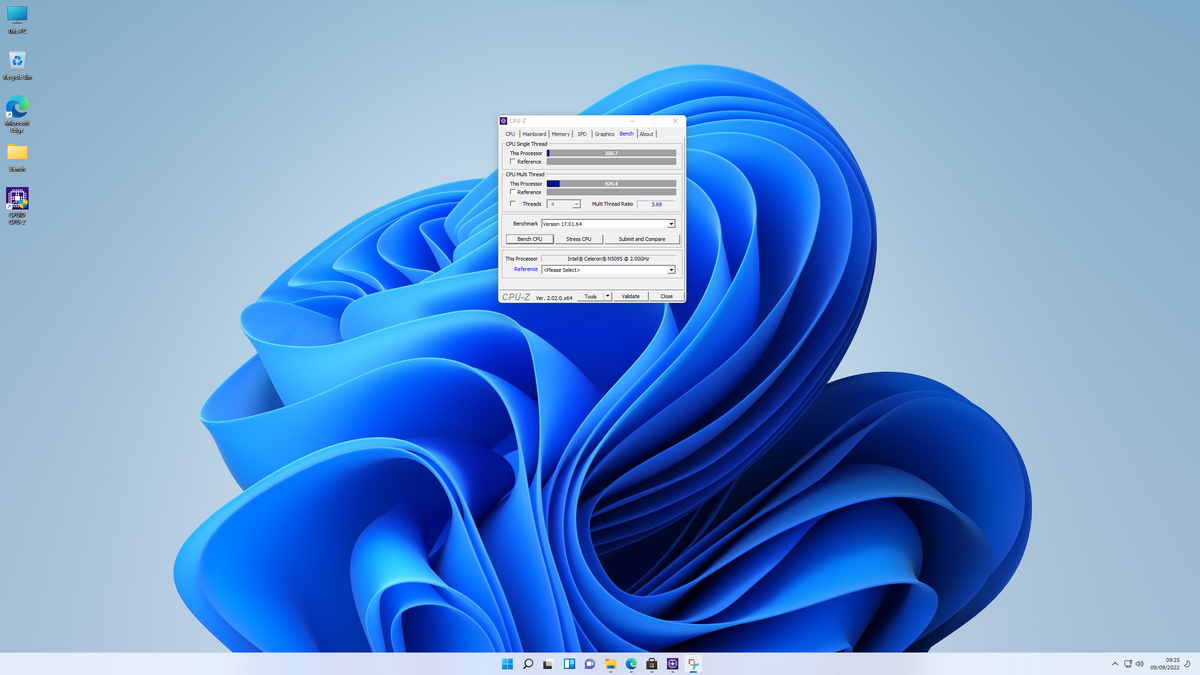Click the Close button at the bottom of CPU-Z
1200x675 pixels.
pos(666,296)
